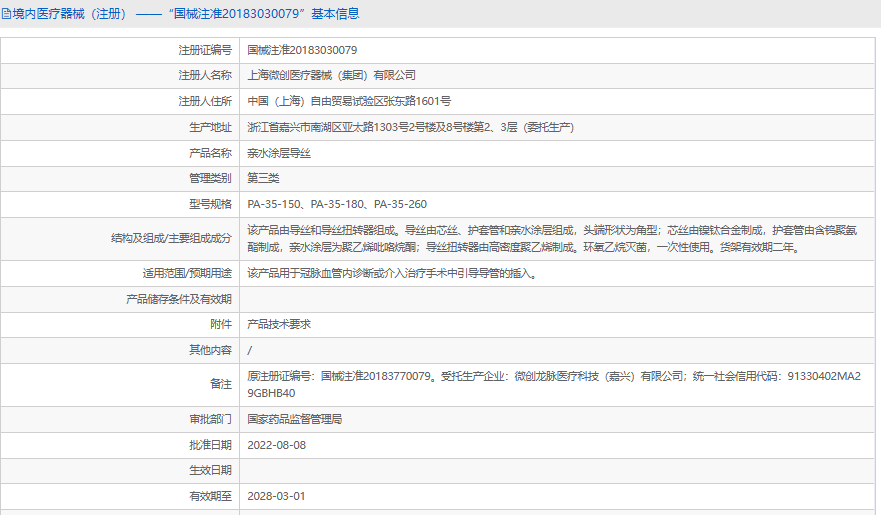Select models PA-35-150、PA-35-180、PA-35-260
Image resolution: width=881 pixels, height=515 pixels.
tap(337, 204)
